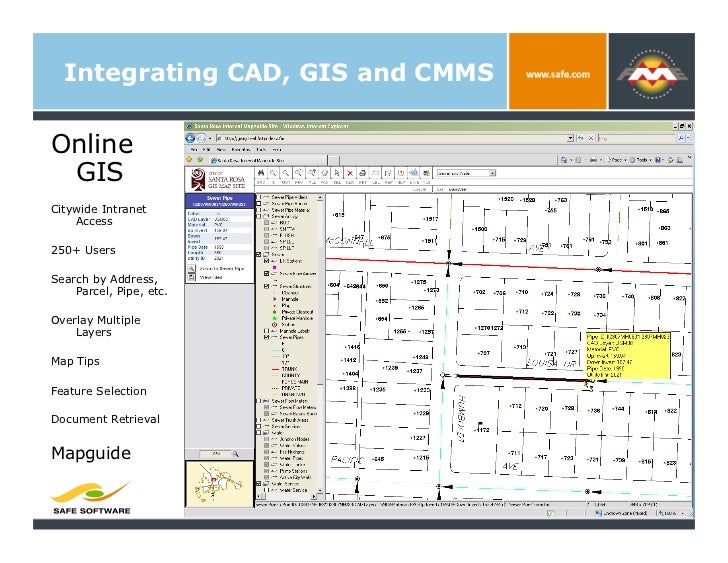728x563 pixels.
Task: Click the globe icon in map toolbar
Action: [325, 173]
